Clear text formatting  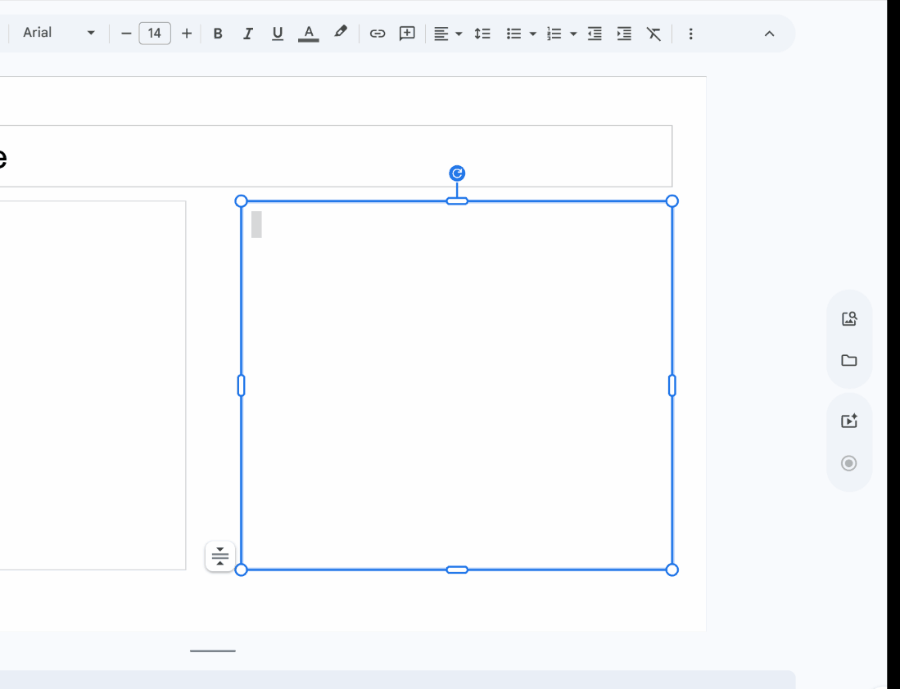click(654, 34)
